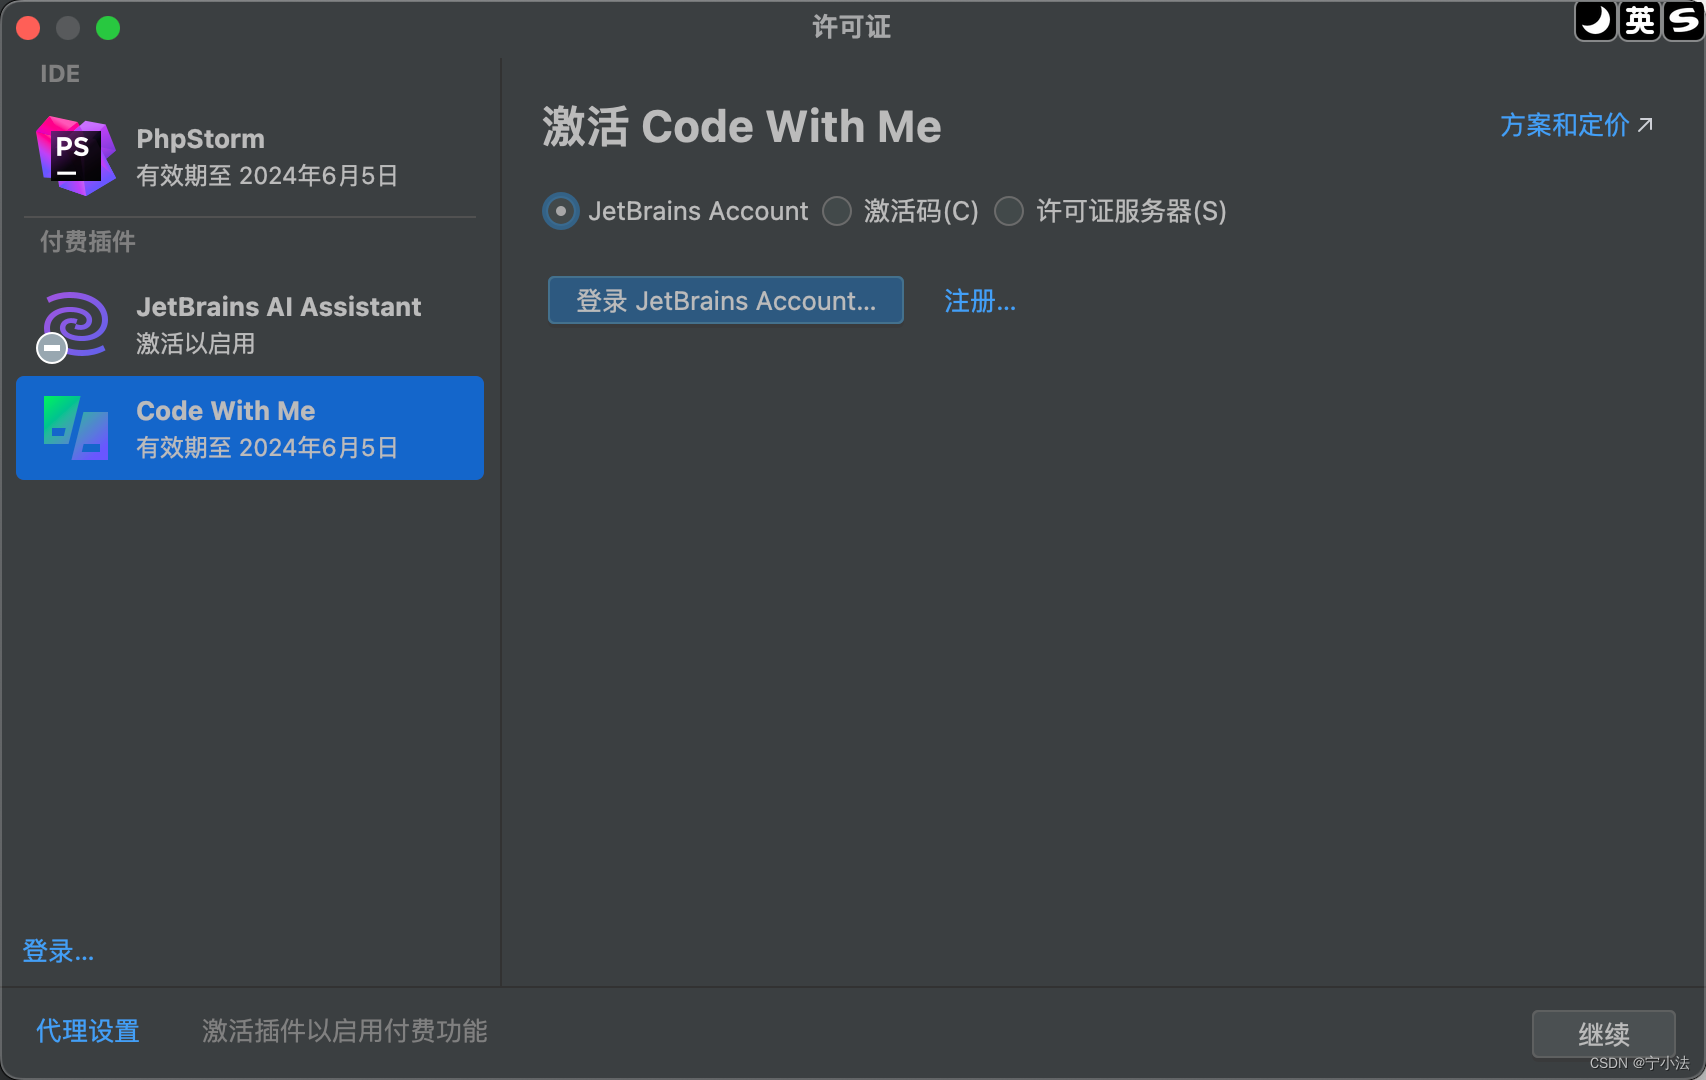Click the moon icon in the top-right corner

1595,21
